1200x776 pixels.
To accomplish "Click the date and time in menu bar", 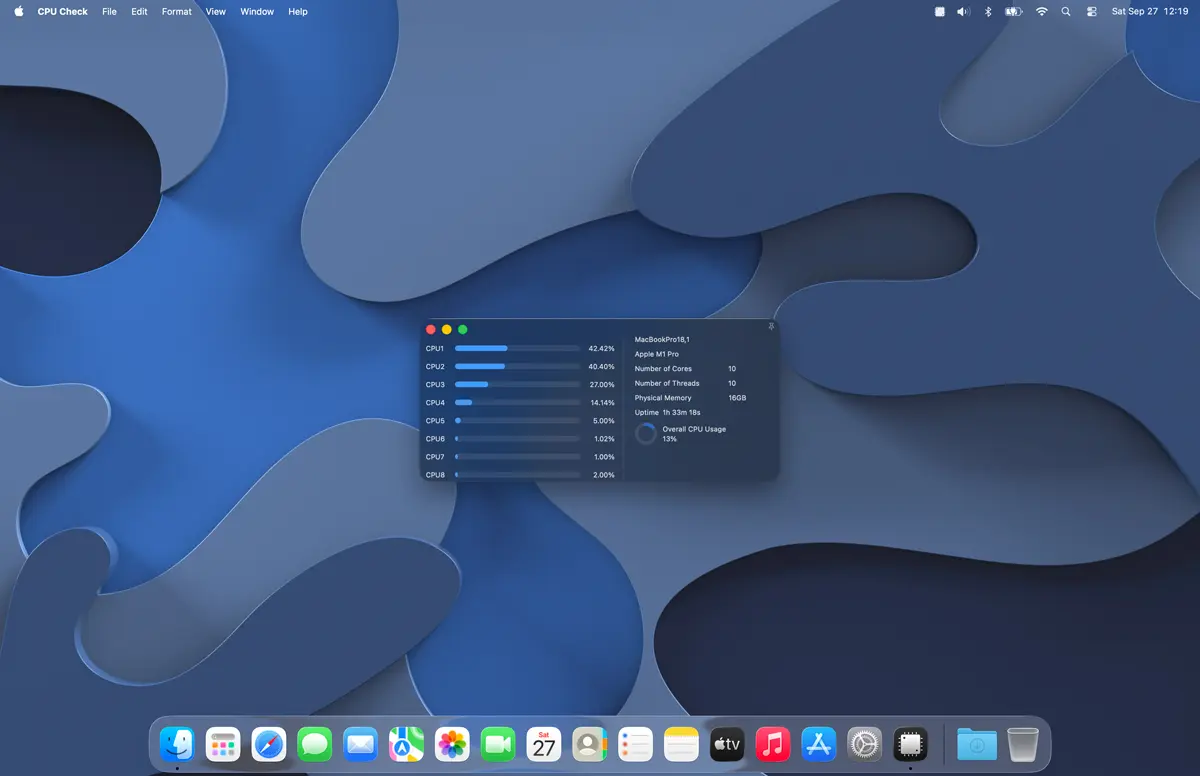I will tap(1149, 12).
